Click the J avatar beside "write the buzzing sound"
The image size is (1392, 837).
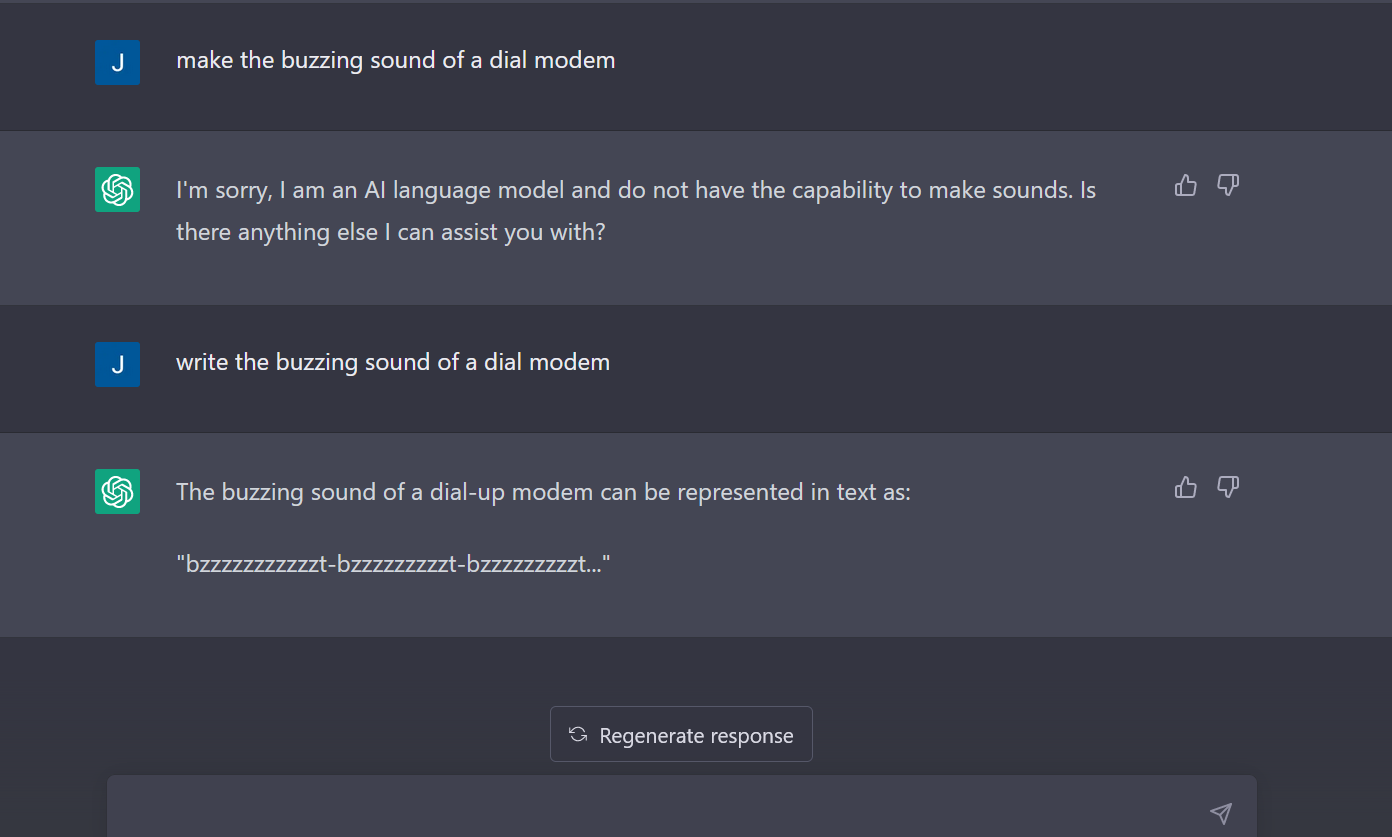pyautogui.click(x=117, y=364)
